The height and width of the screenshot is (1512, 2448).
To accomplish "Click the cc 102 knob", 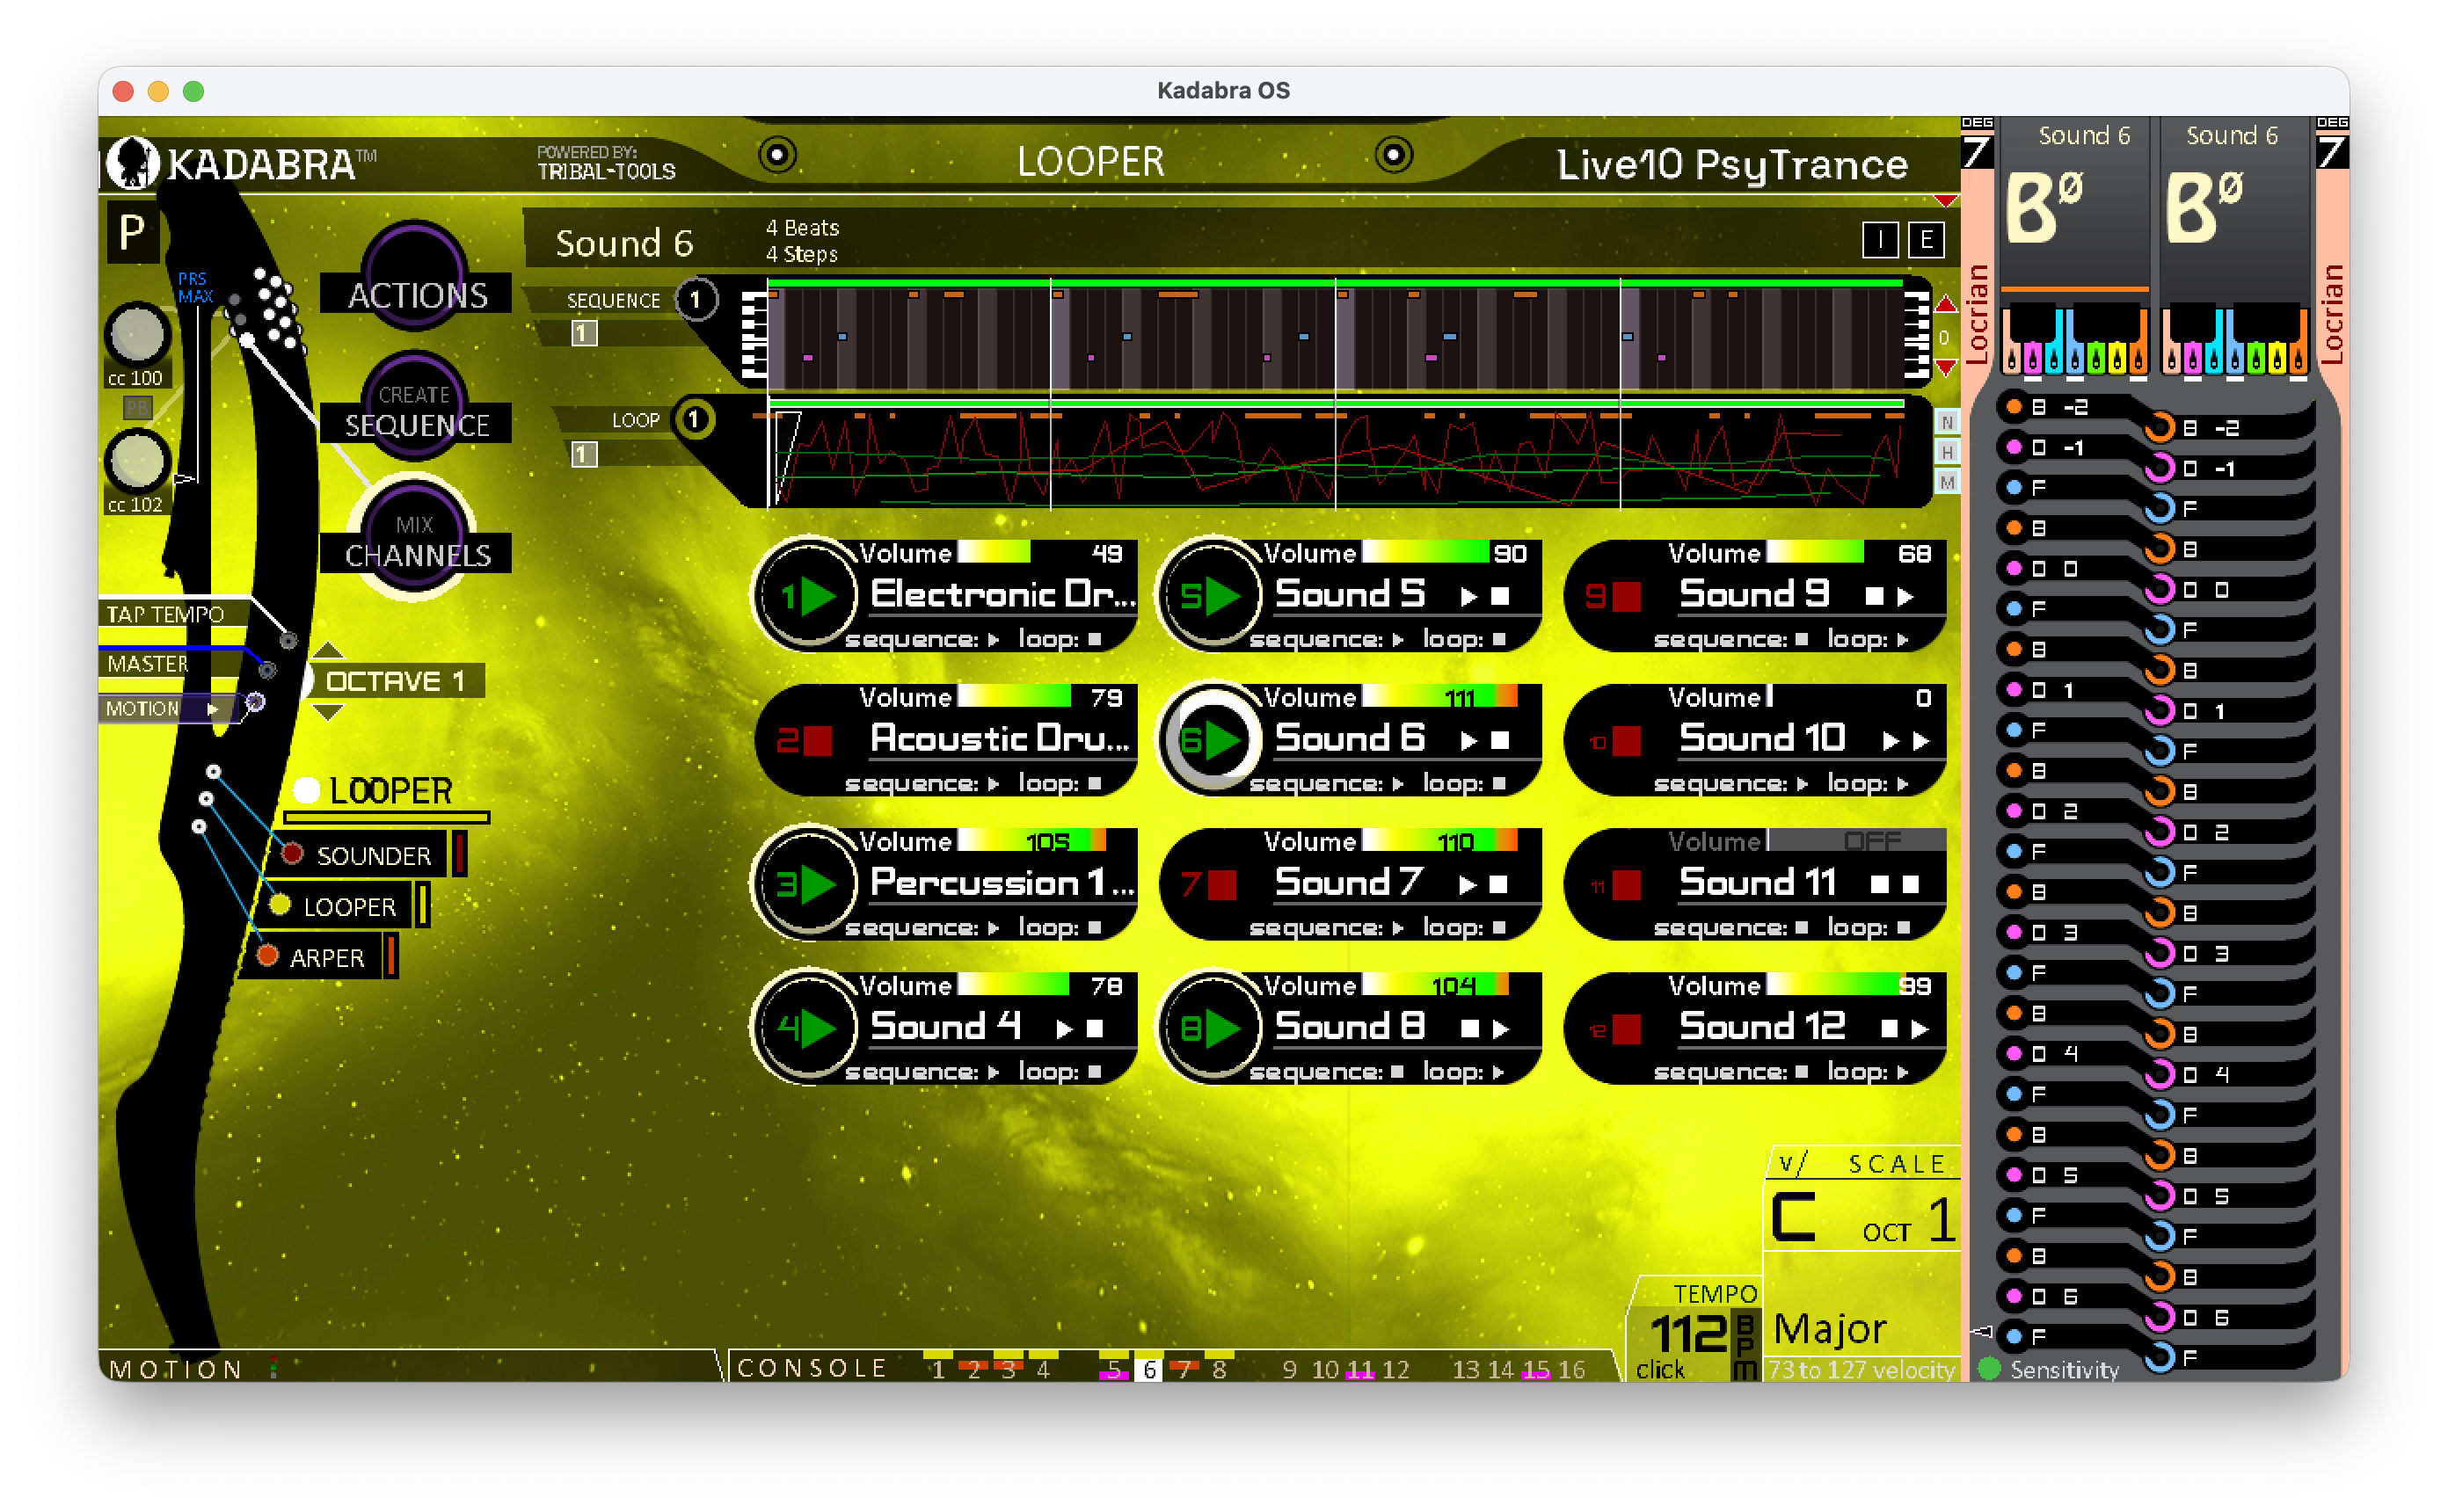I will pyautogui.click(x=137, y=461).
